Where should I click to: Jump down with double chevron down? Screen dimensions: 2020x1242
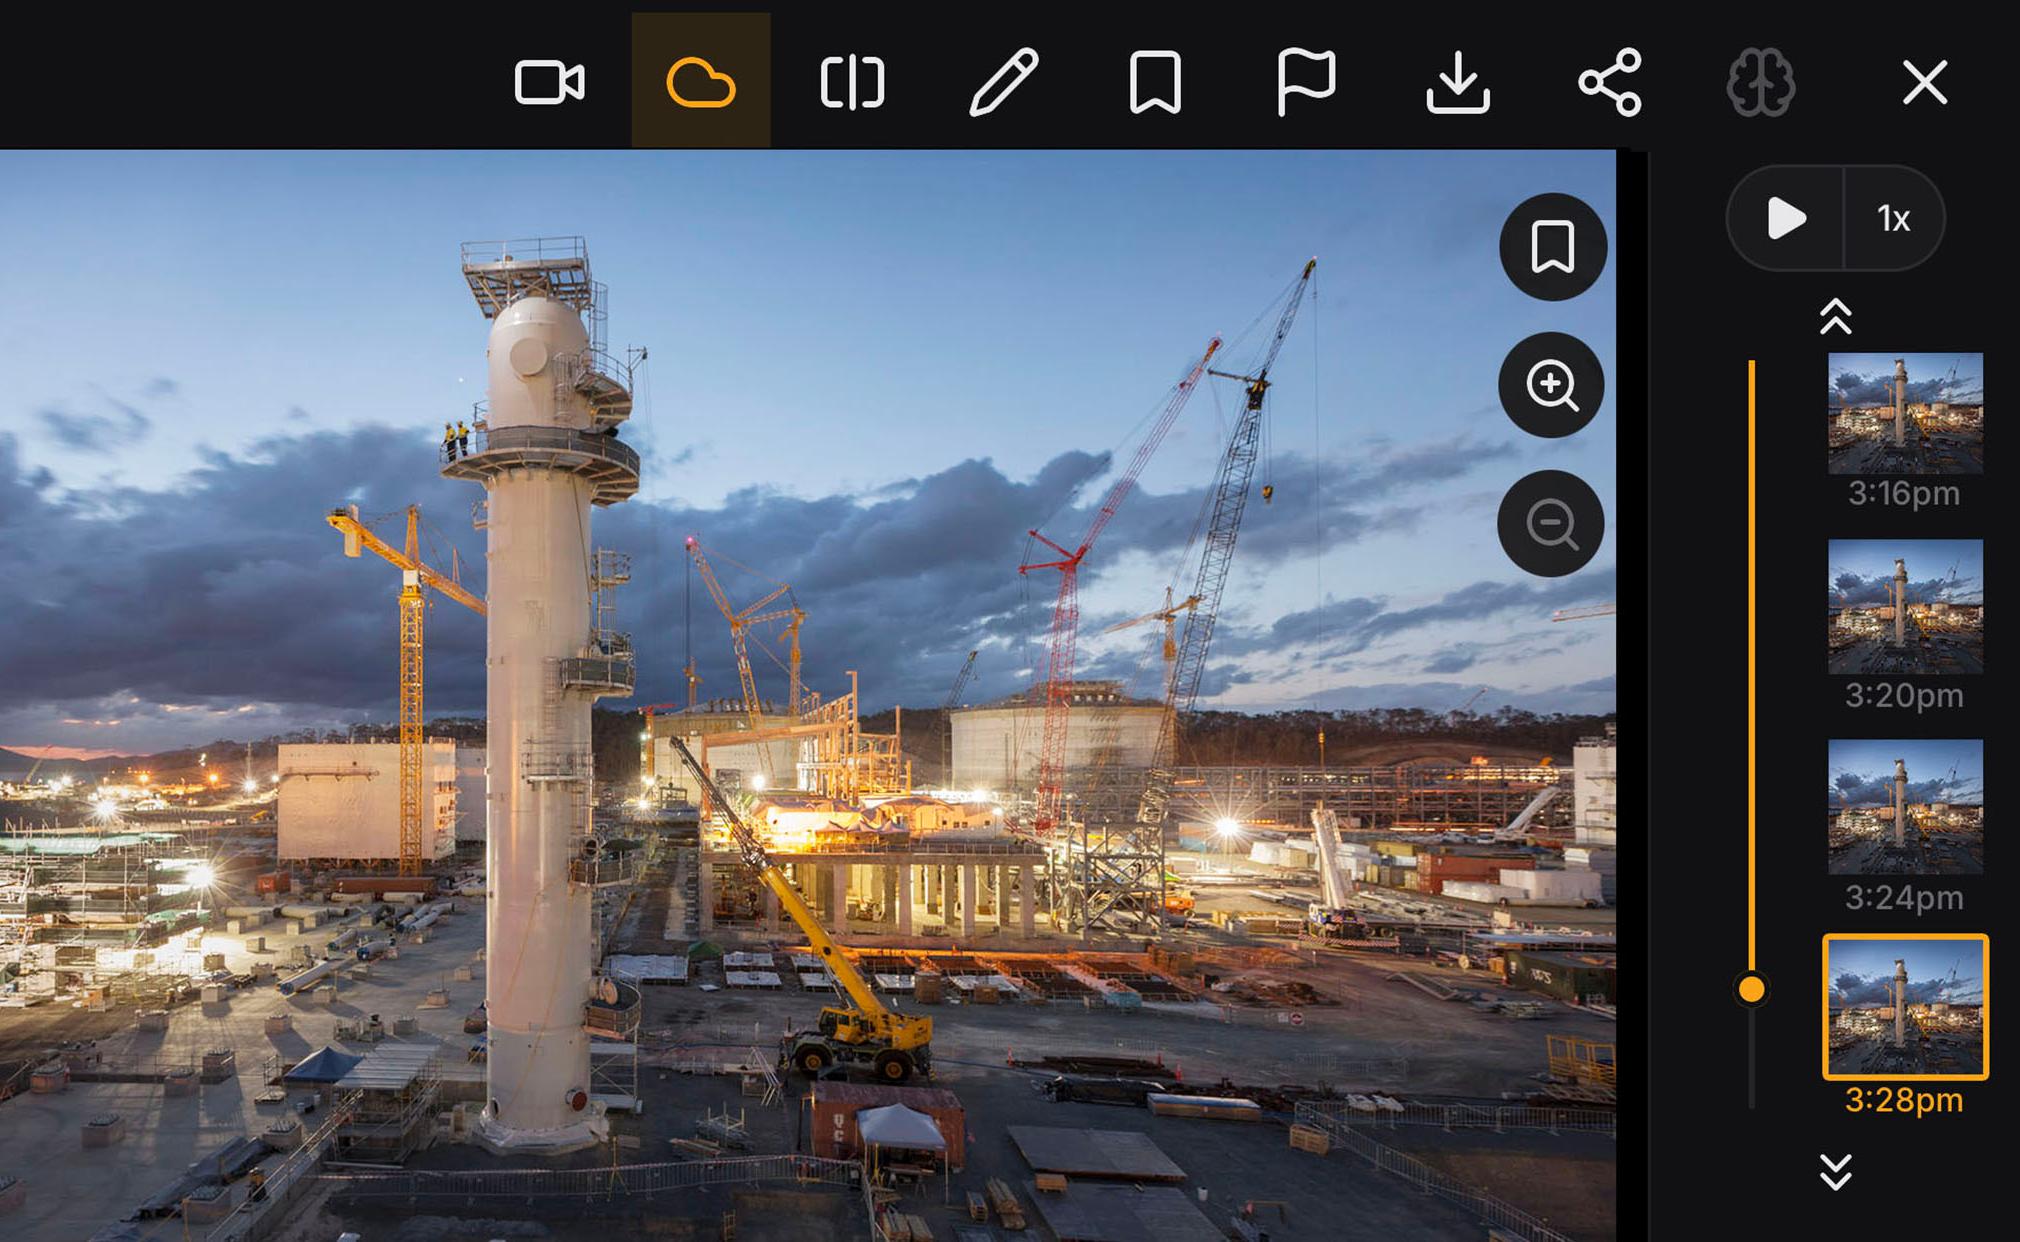coord(1836,1171)
